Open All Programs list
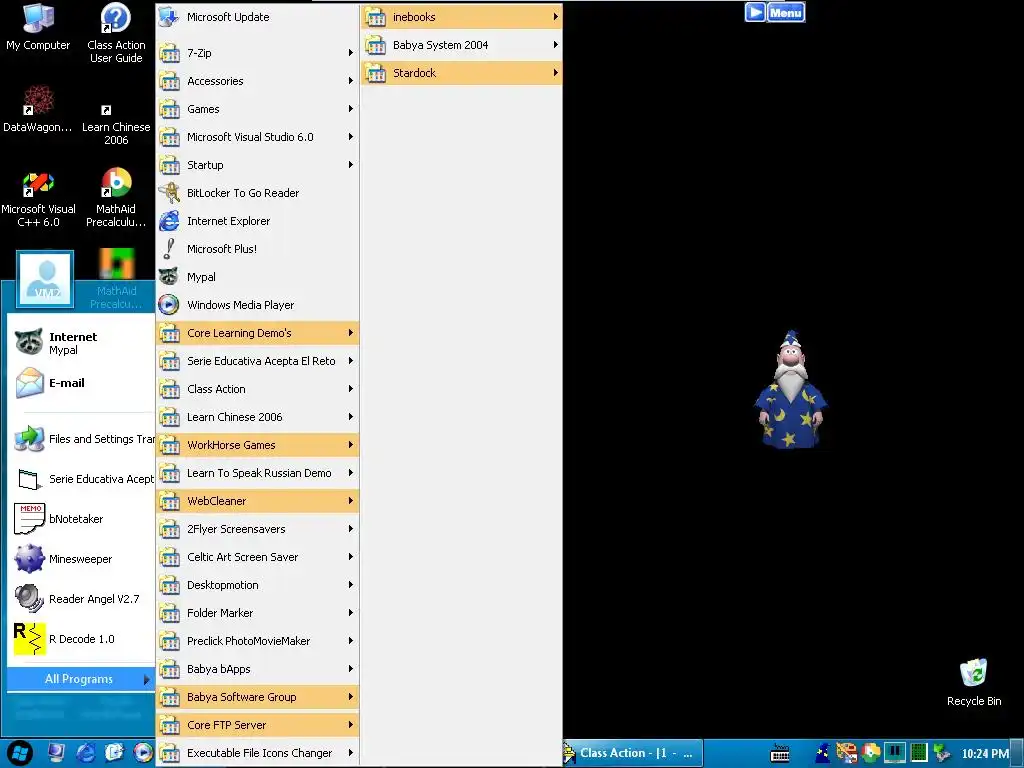This screenshot has width=1024, height=768. pos(81,679)
